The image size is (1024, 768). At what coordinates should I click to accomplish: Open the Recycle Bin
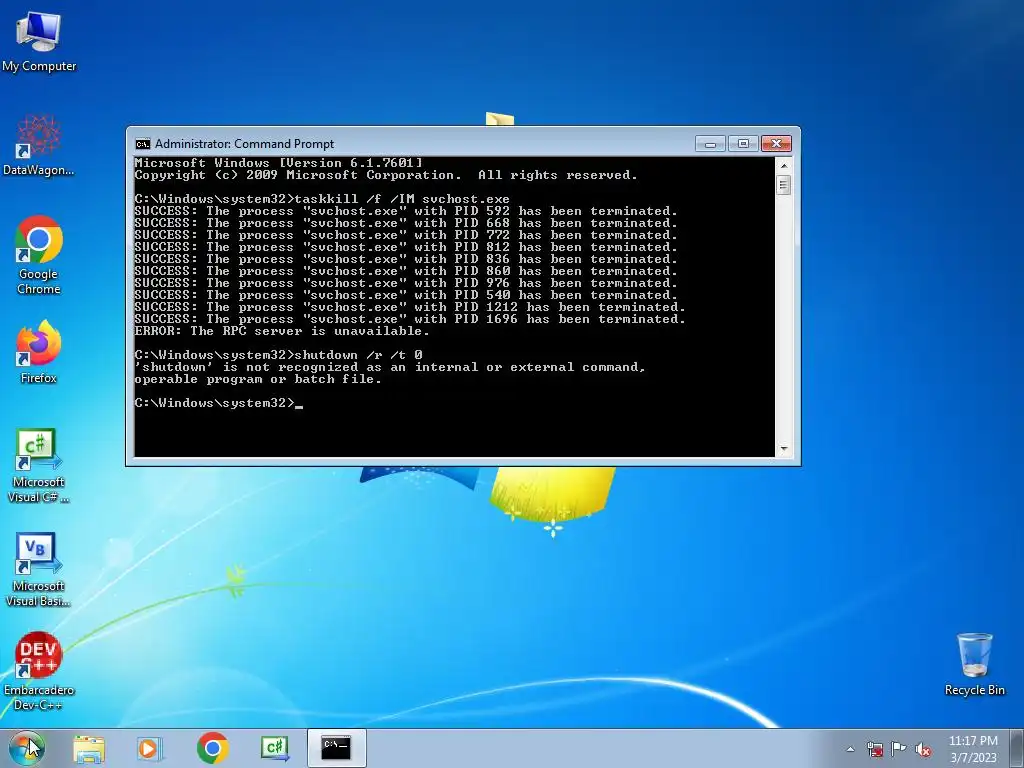pyautogui.click(x=974, y=664)
